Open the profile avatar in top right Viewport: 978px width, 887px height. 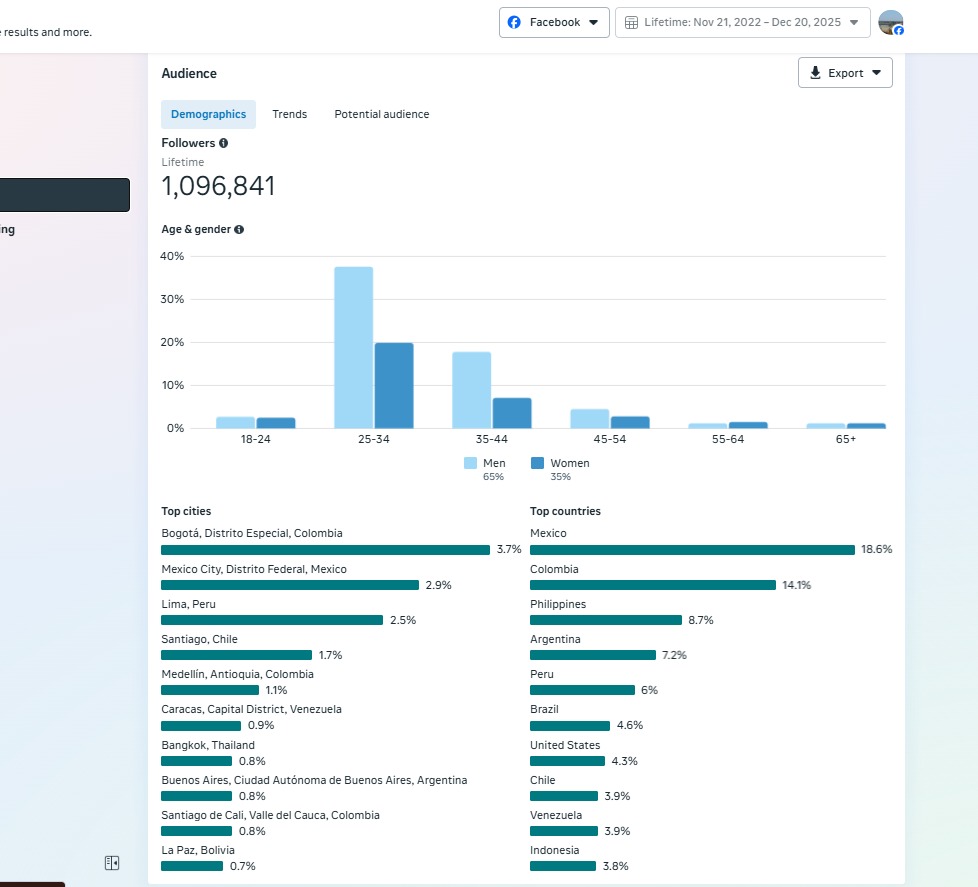coord(890,23)
